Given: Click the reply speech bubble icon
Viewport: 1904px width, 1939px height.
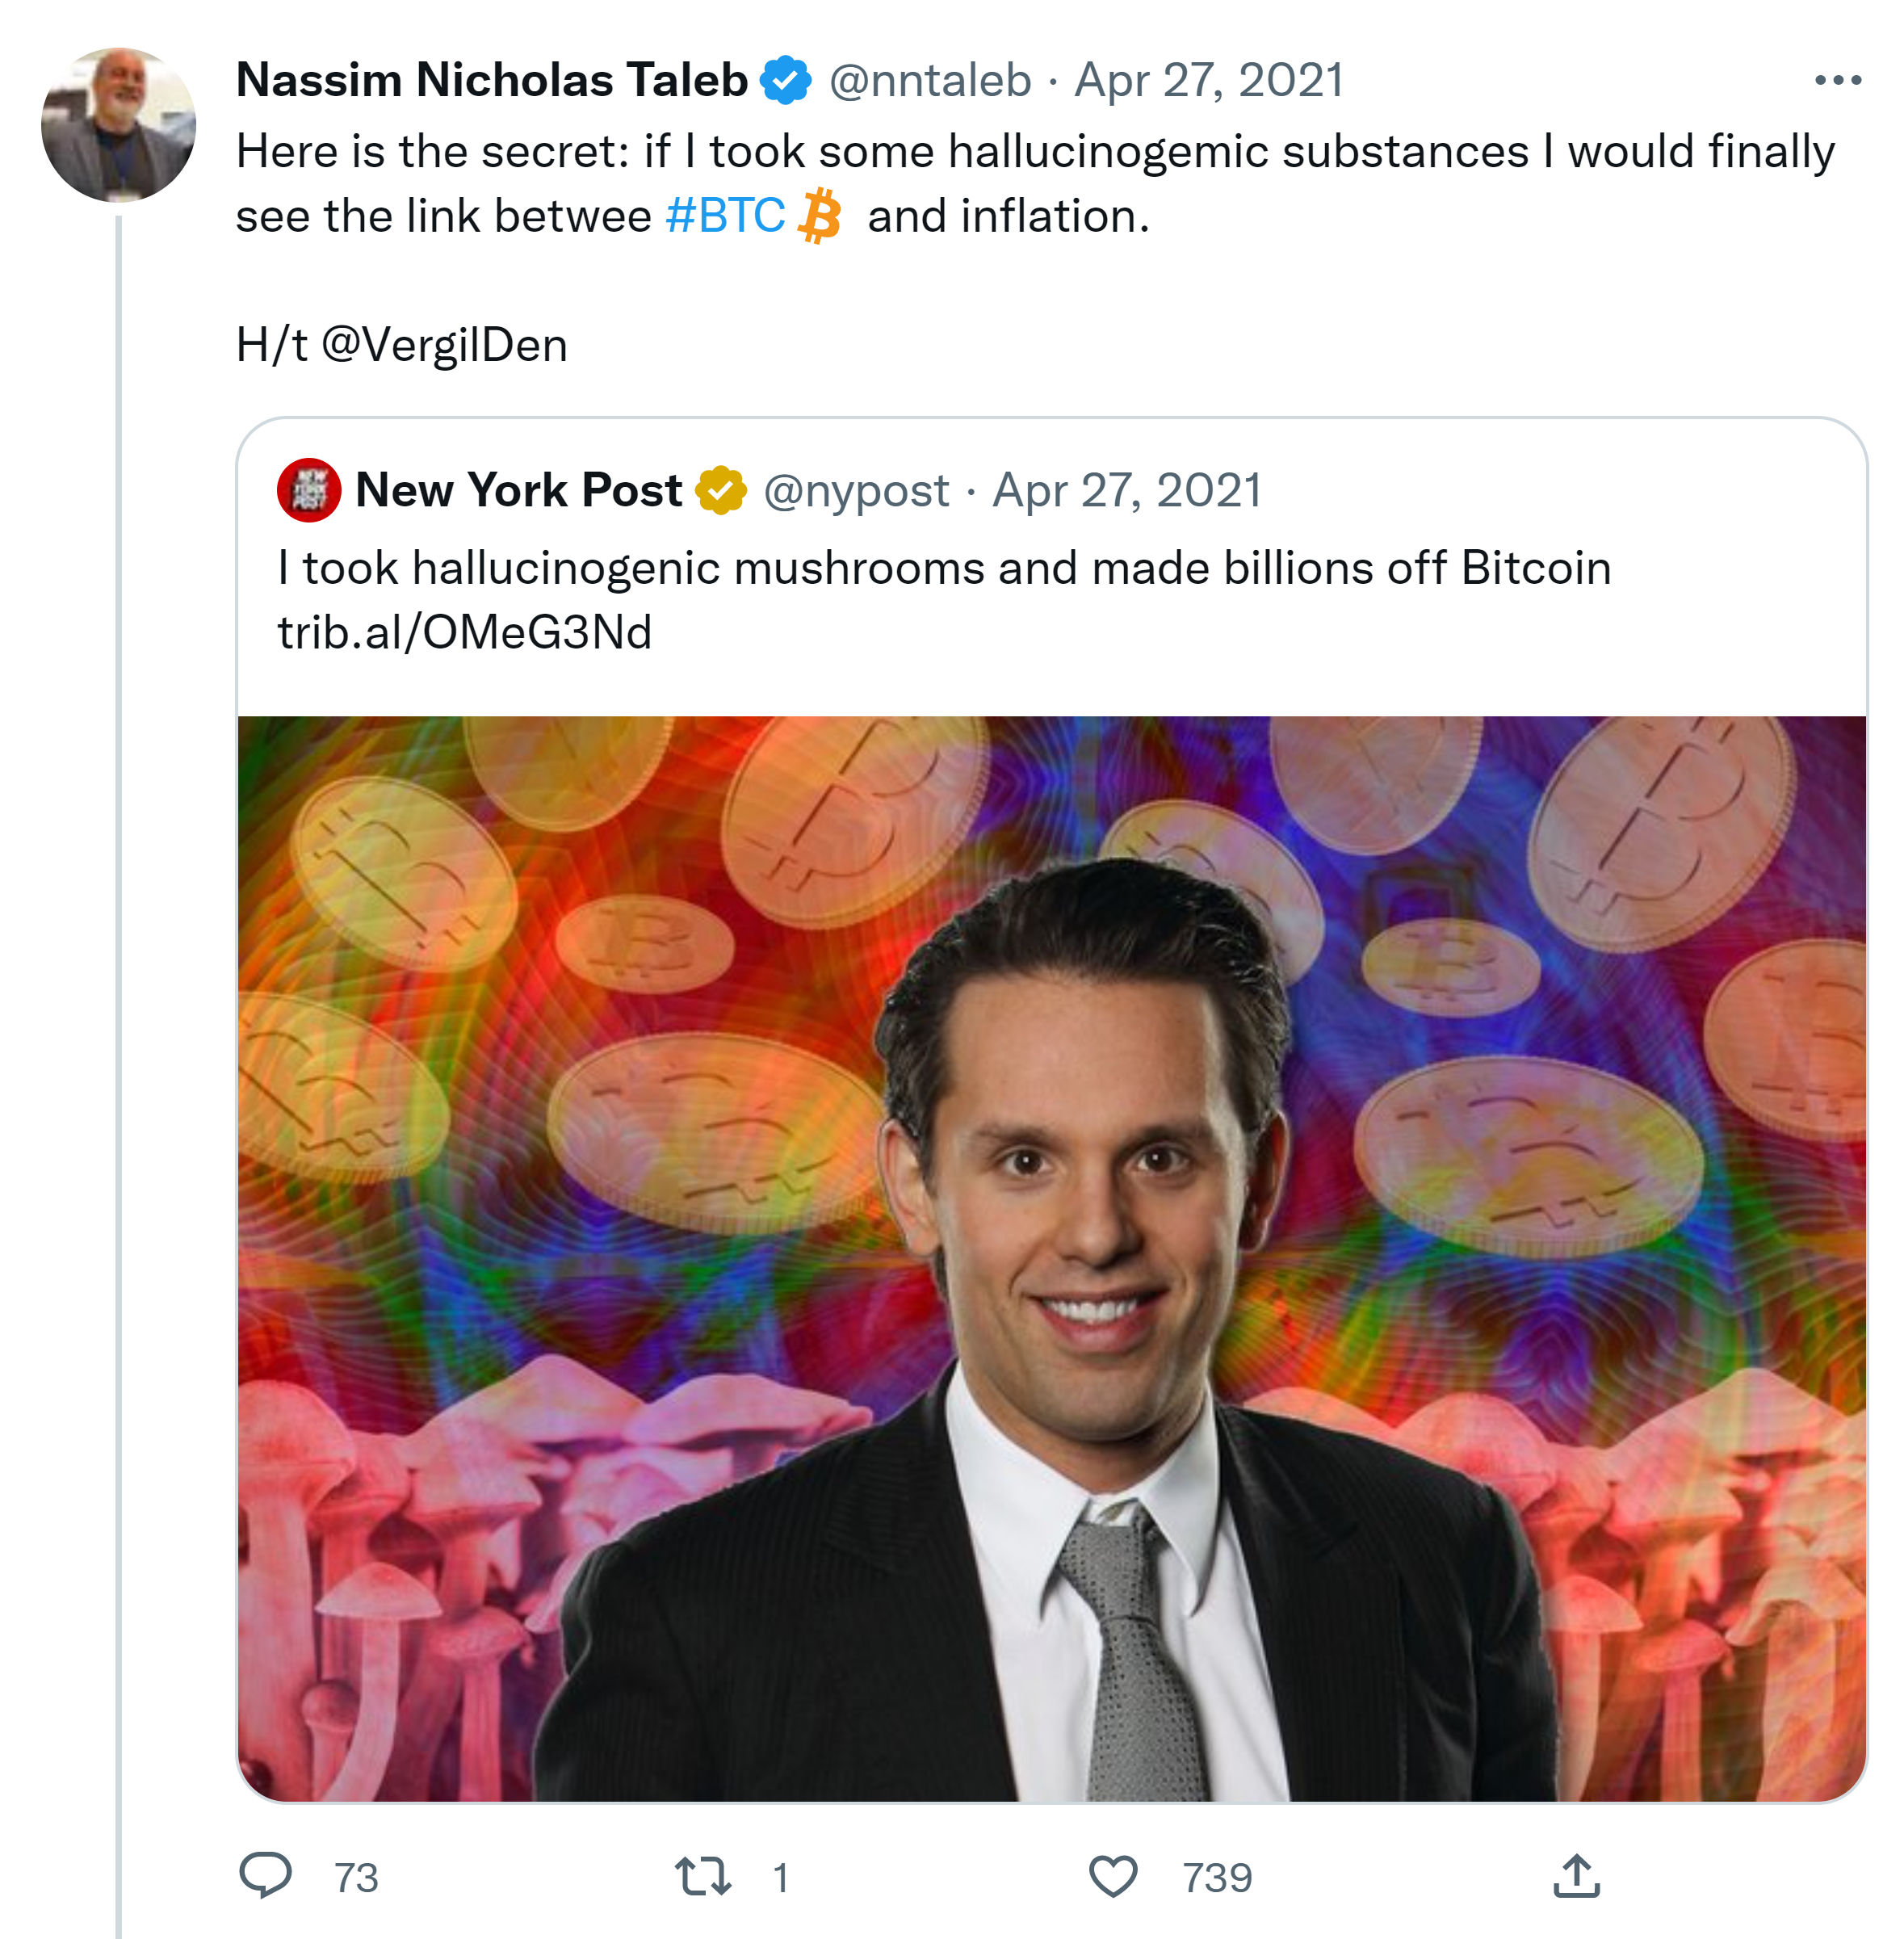Looking at the screenshot, I should (x=266, y=1875).
